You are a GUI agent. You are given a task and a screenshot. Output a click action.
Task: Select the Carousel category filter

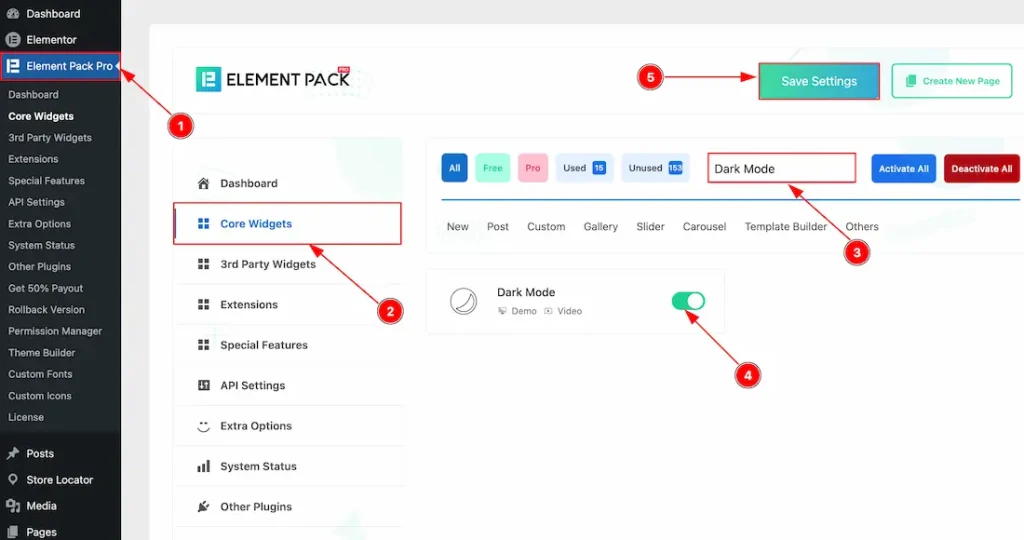(x=704, y=227)
